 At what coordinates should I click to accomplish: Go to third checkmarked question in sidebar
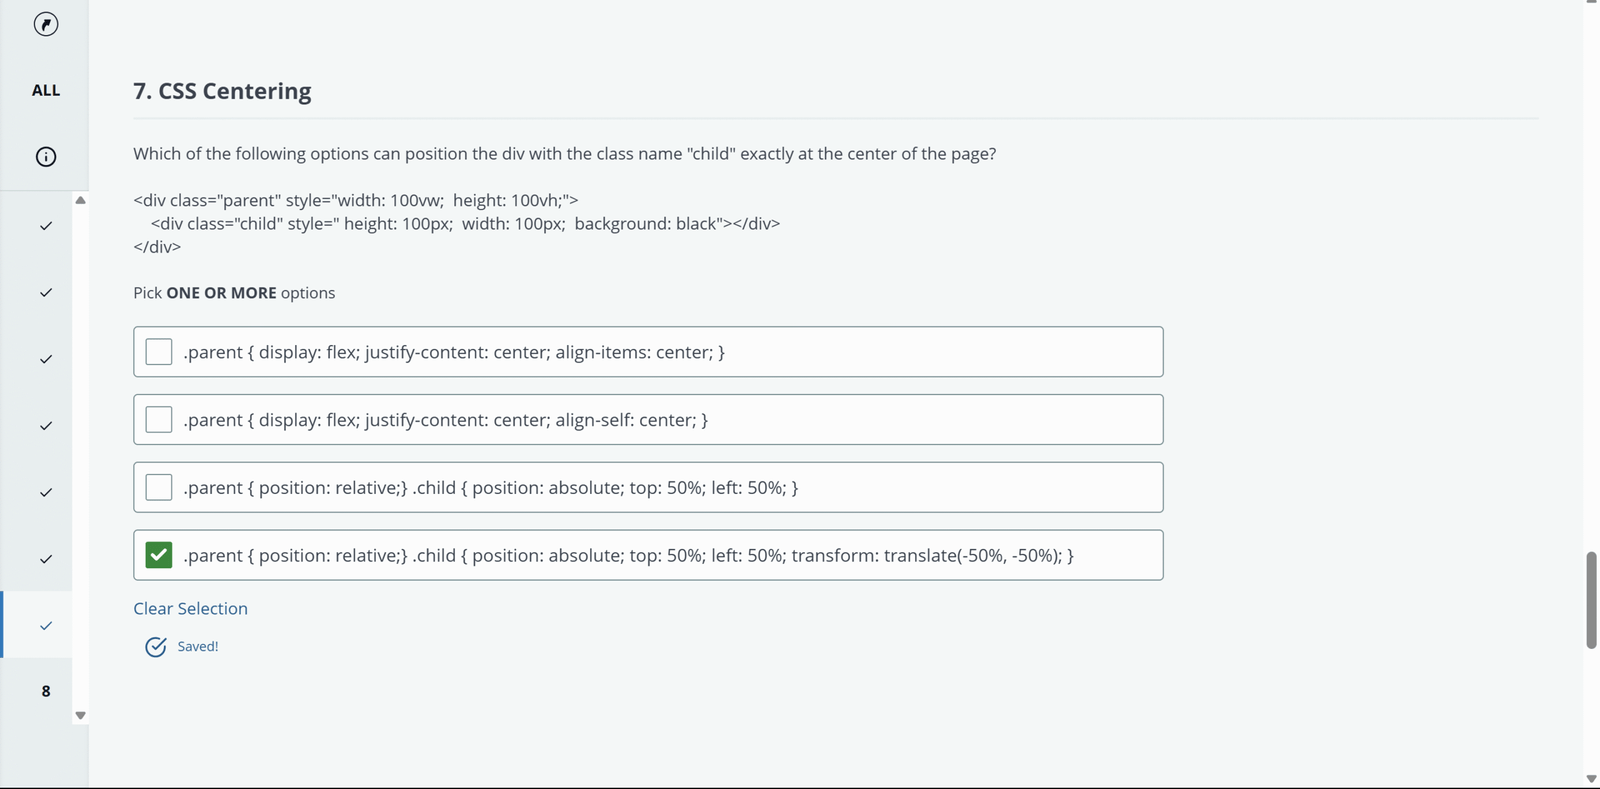pos(46,359)
